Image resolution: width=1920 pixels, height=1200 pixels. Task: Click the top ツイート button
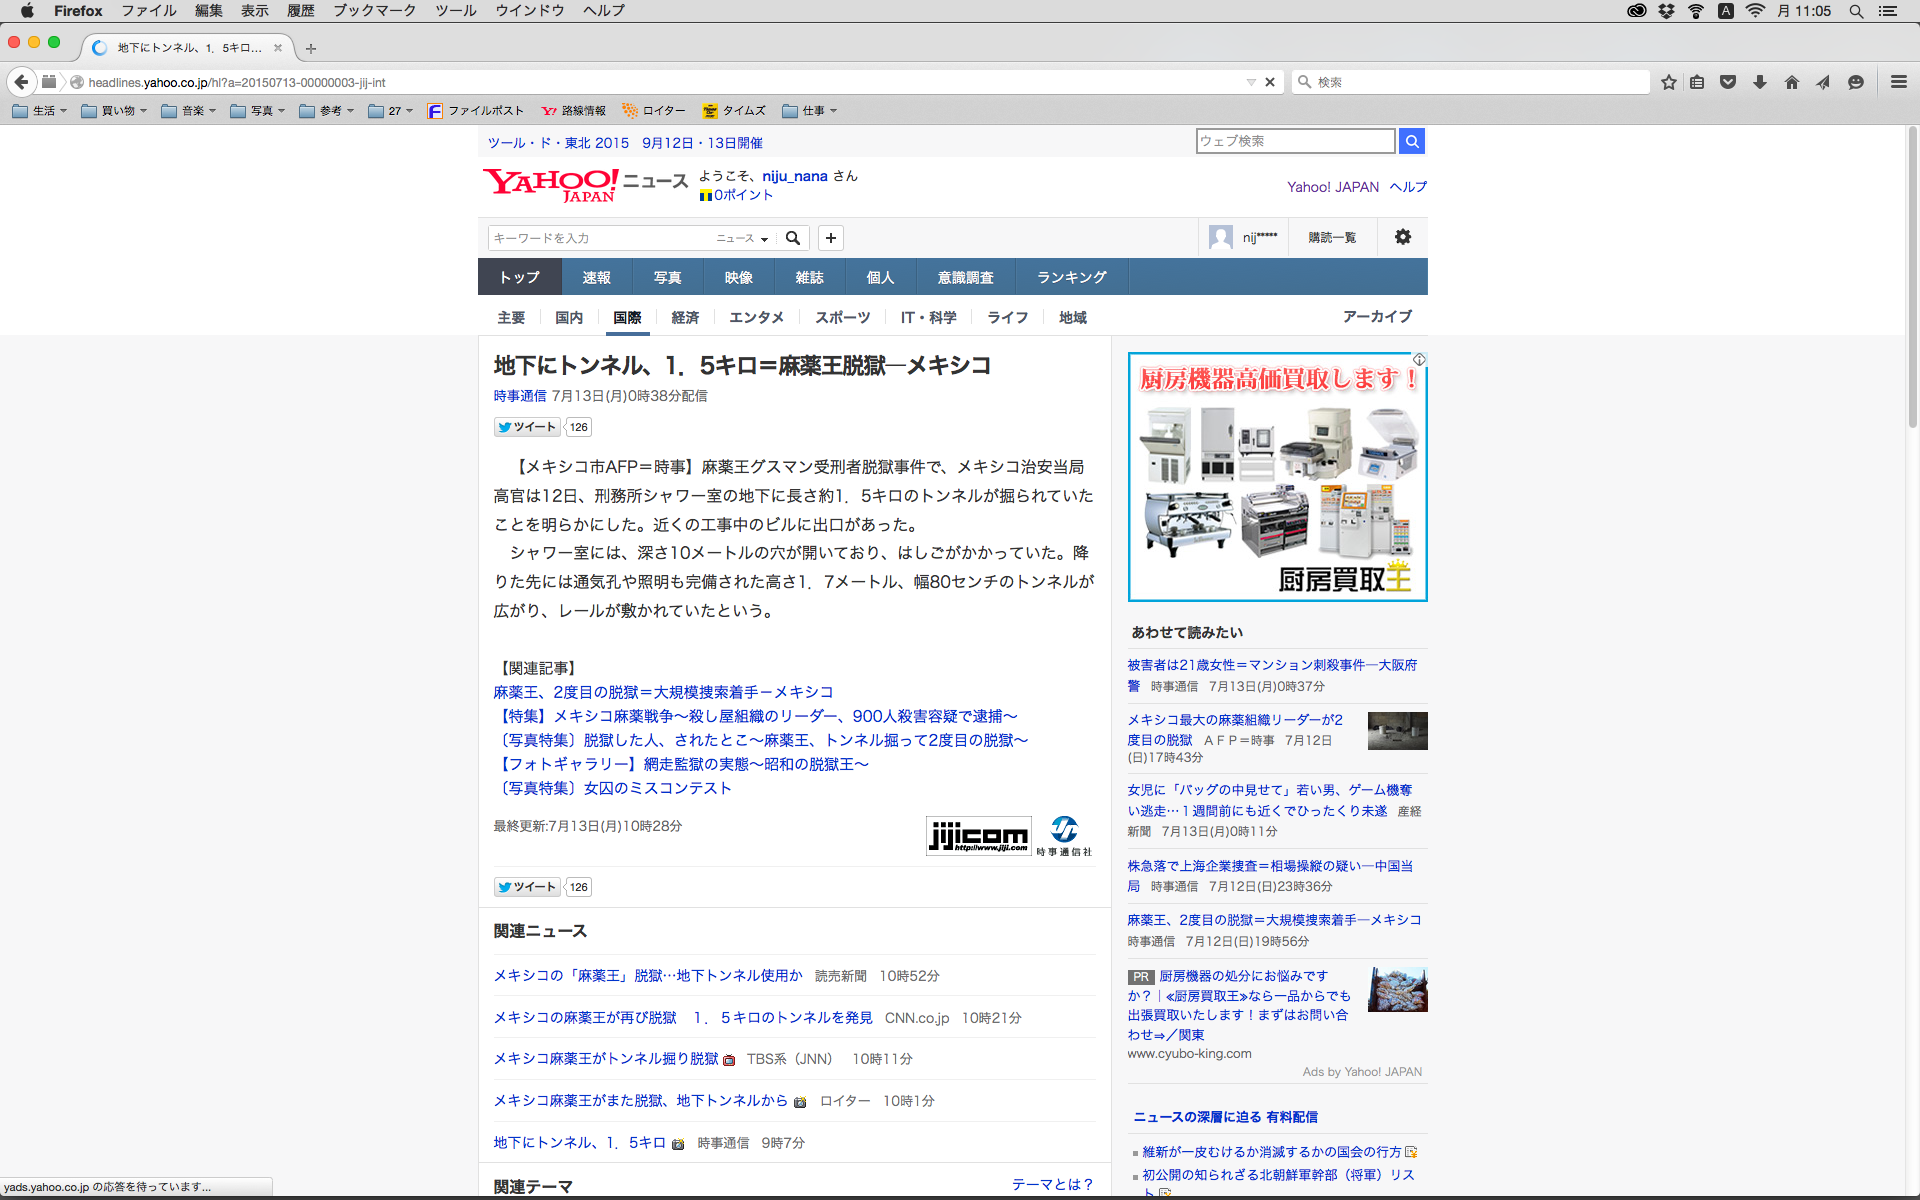tap(527, 427)
